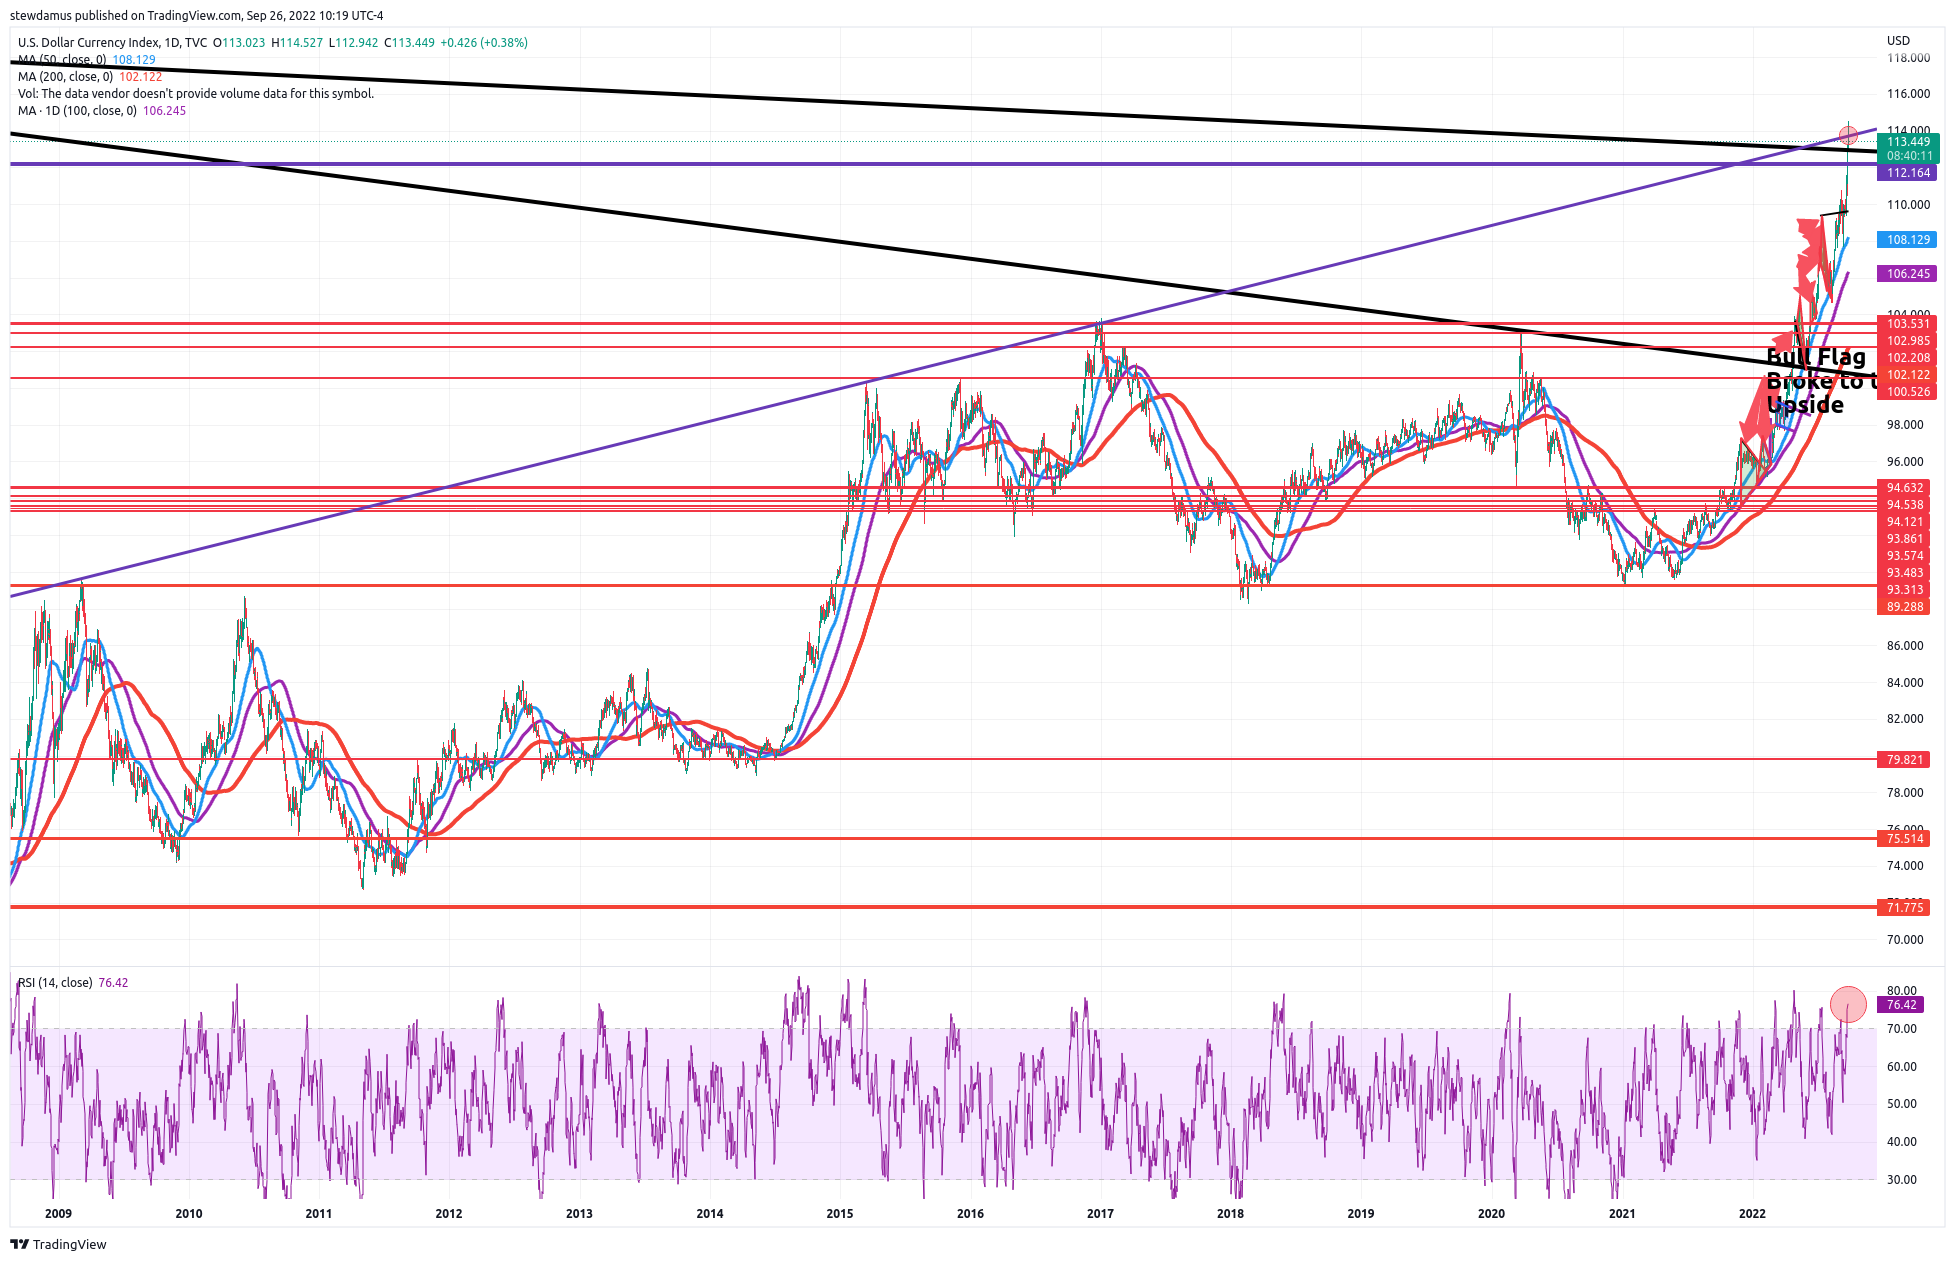
Task: Click the 86.000 price axis tick
Action: point(1905,646)
